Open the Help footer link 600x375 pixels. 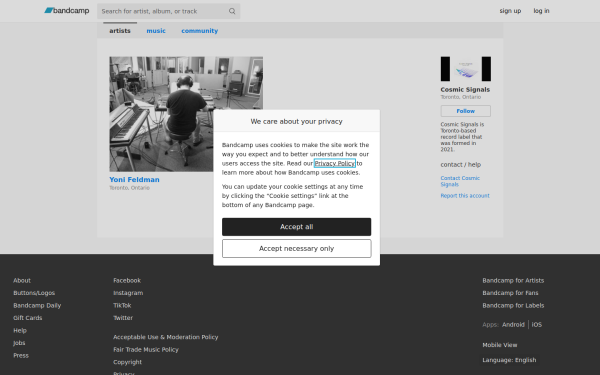coord(20,330)
